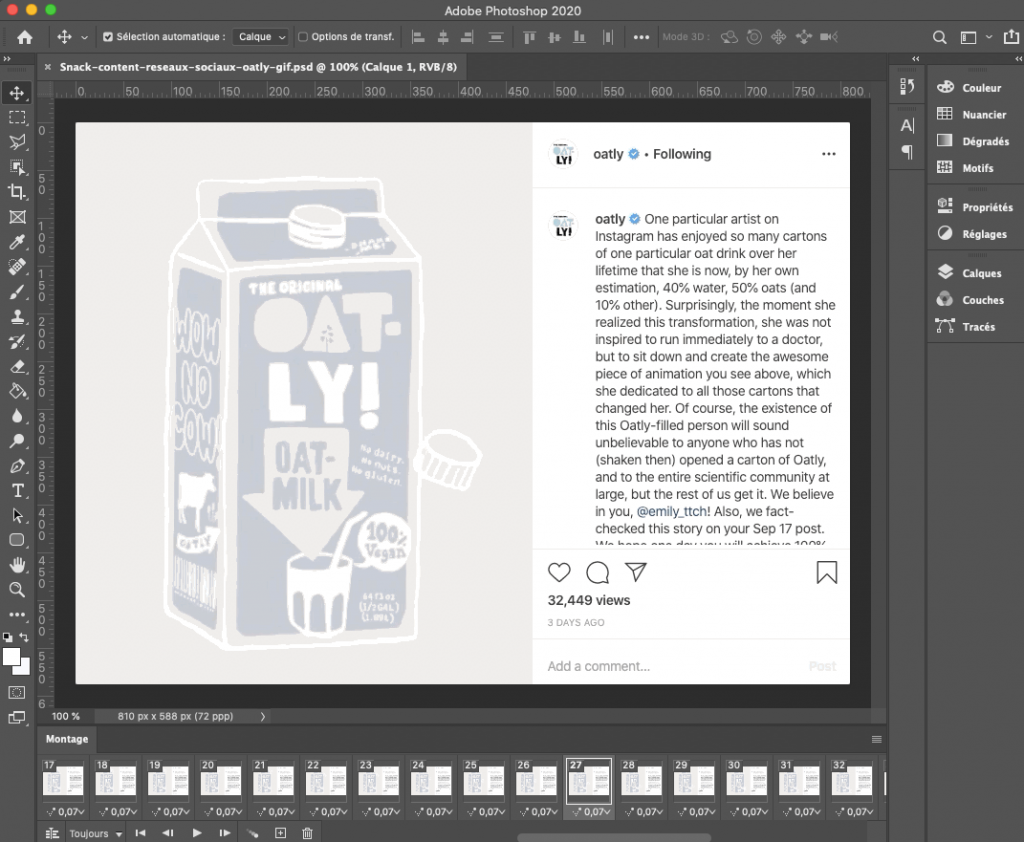Open the Move tool preset picker arrow
Image resolution: width=1024 pixels, height=842 pixels.
pos(84,37)
